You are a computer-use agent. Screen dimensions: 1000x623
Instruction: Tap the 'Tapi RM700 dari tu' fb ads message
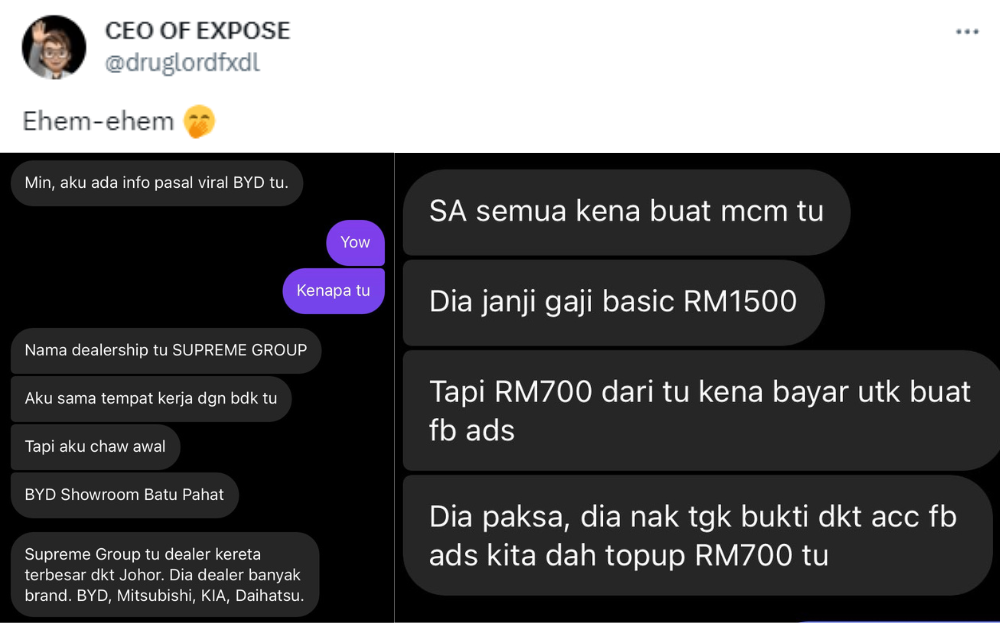click(702, 411)
